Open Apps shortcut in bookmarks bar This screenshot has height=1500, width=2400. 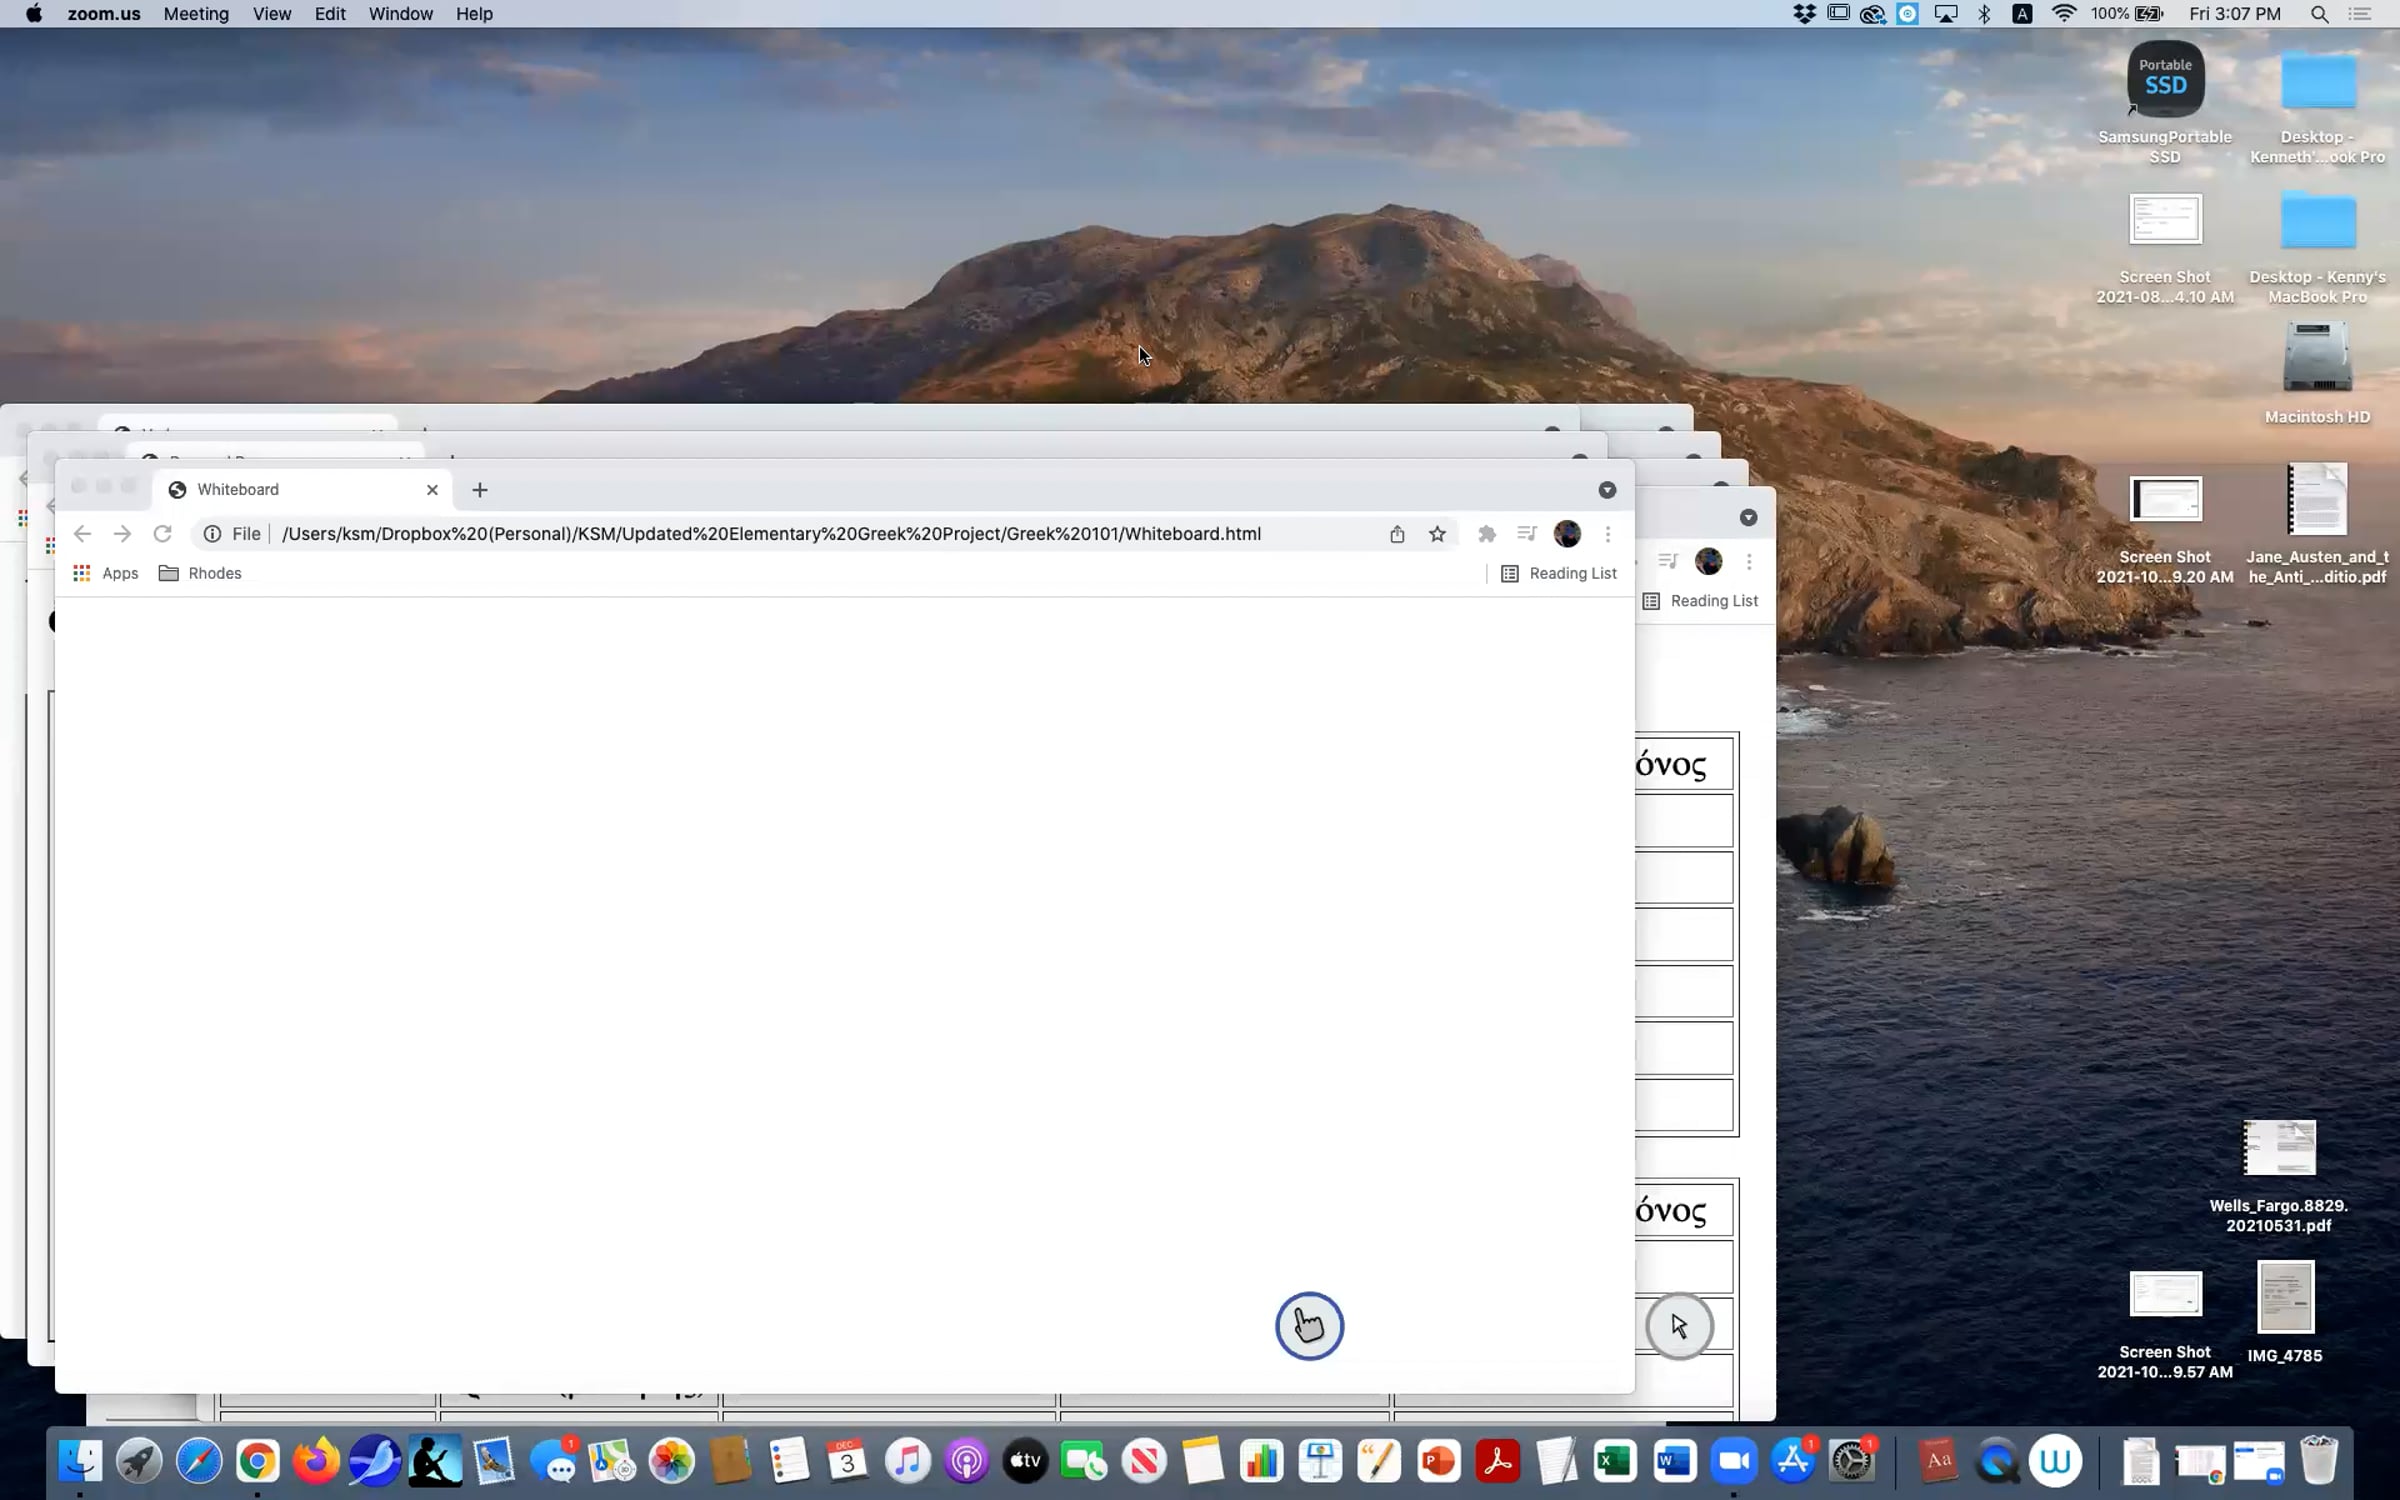point(106,573)
